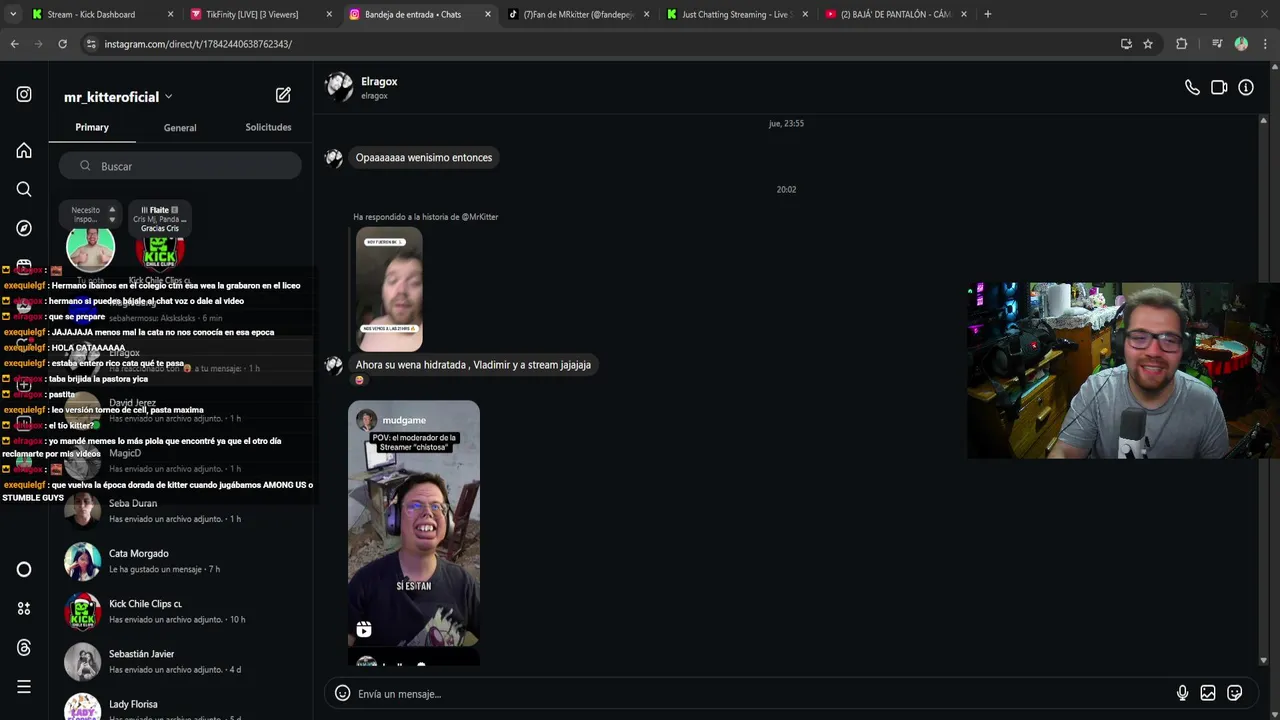The image size is (1280, 720).
Task: Click the instagram.com address bar
Action: 600,44
